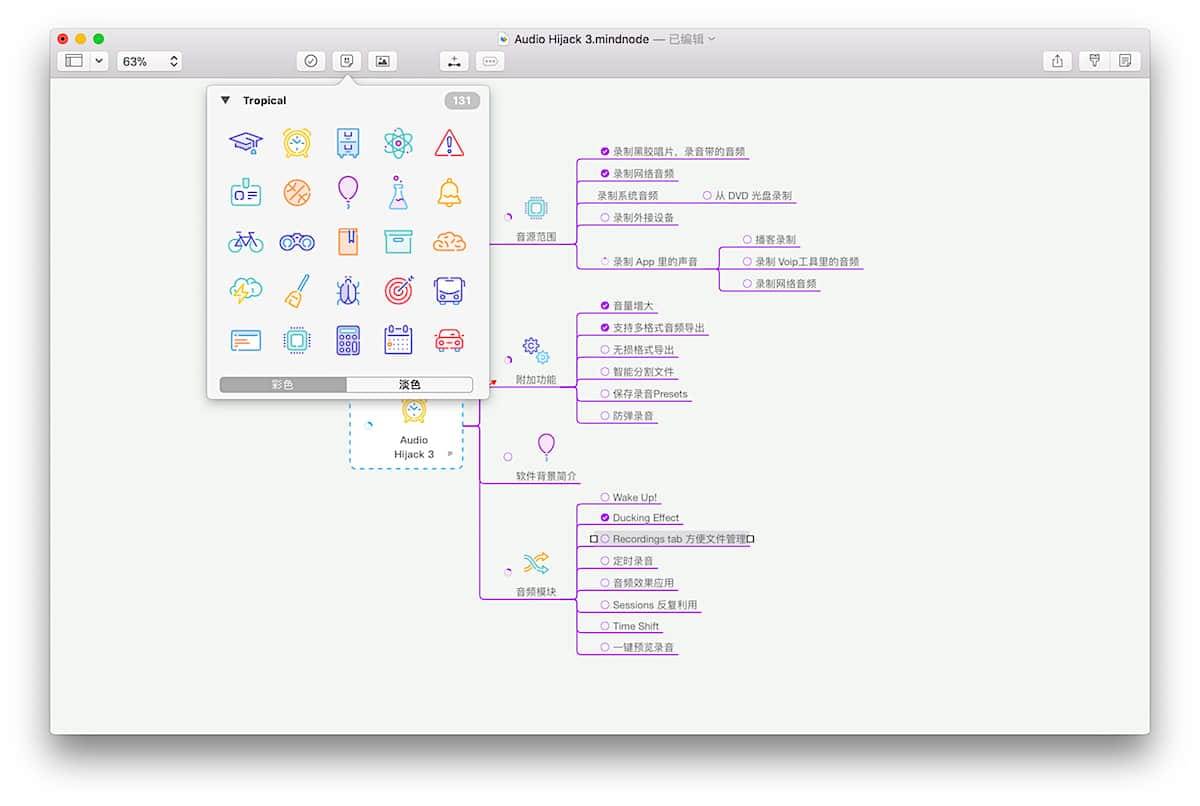Screen dimensions: 1200x806
Task: Choose the lightning cloud sticker
Action: [245, 290]
